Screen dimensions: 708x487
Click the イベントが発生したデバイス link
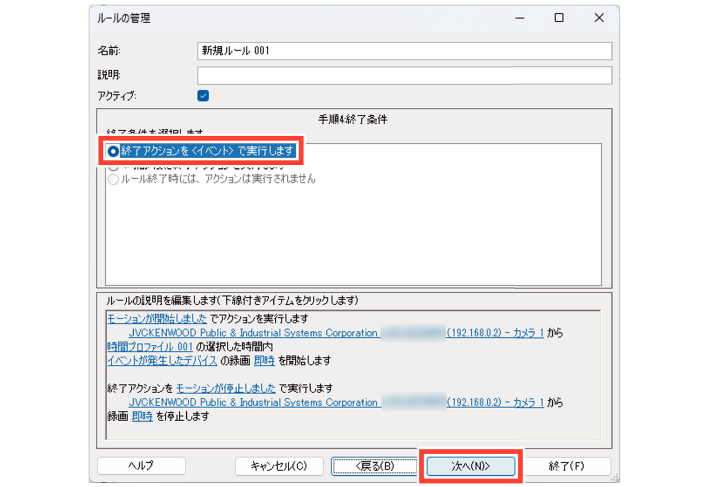(x=162, y=361)
